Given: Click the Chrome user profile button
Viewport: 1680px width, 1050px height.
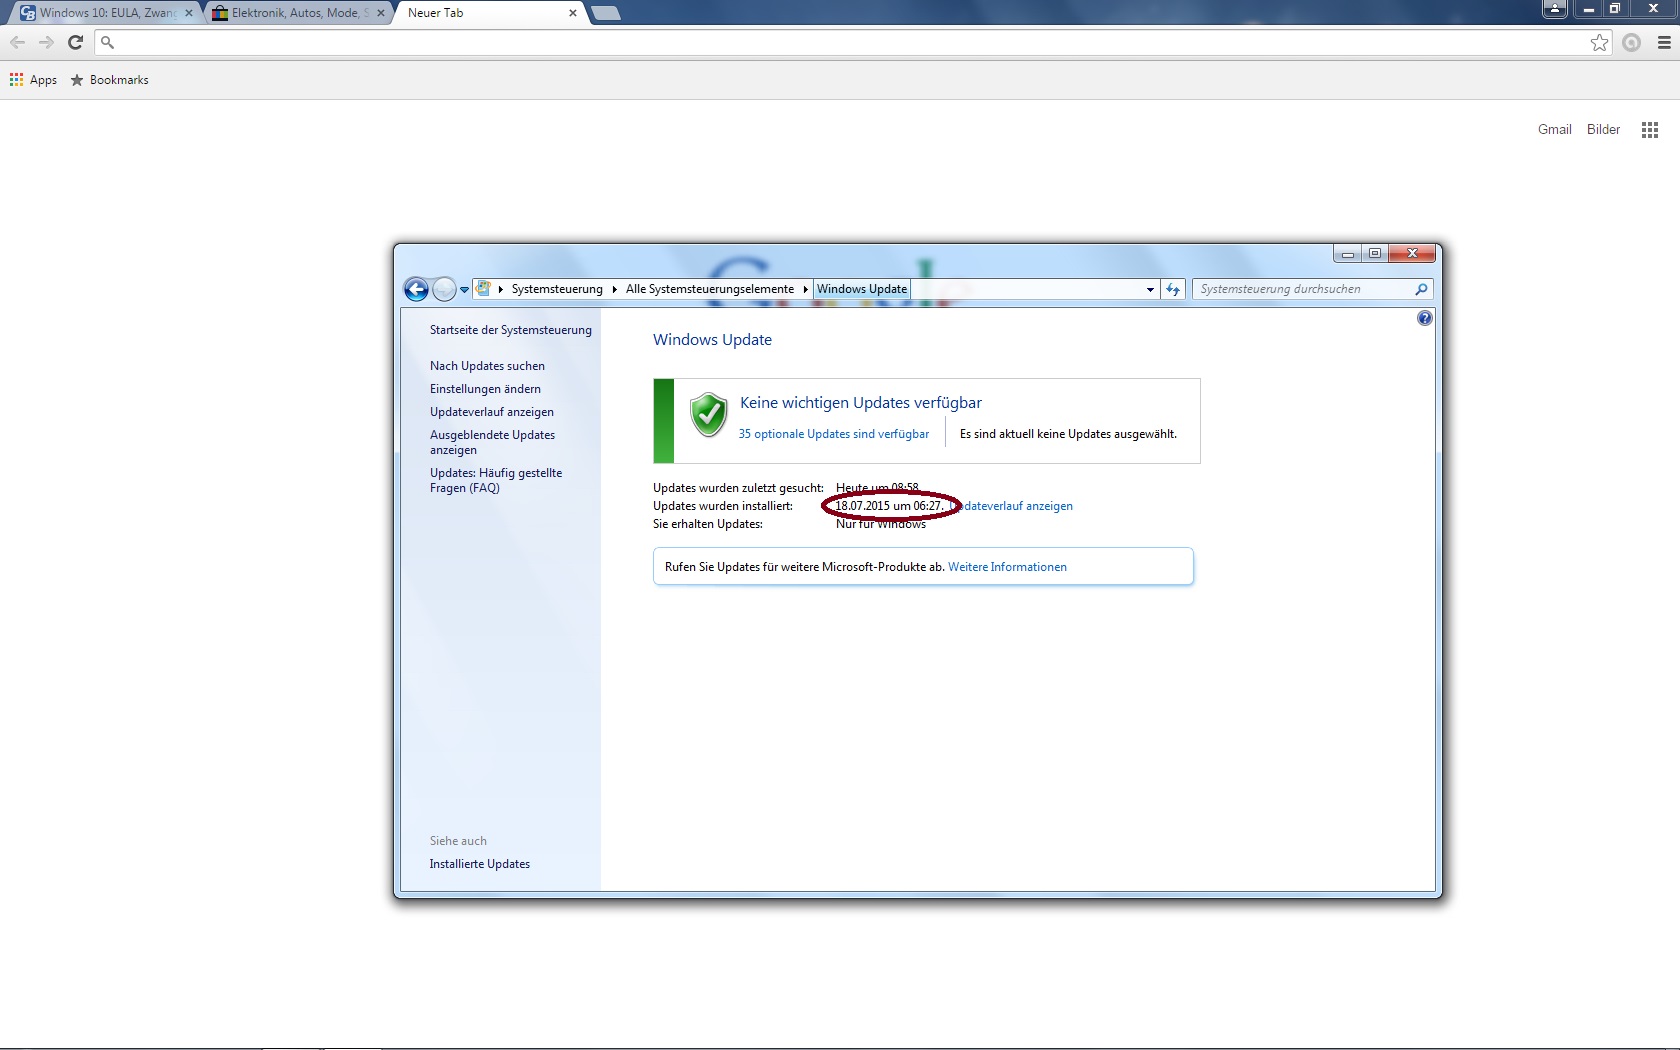Looking at the screenshot, I should point(1555,9).
